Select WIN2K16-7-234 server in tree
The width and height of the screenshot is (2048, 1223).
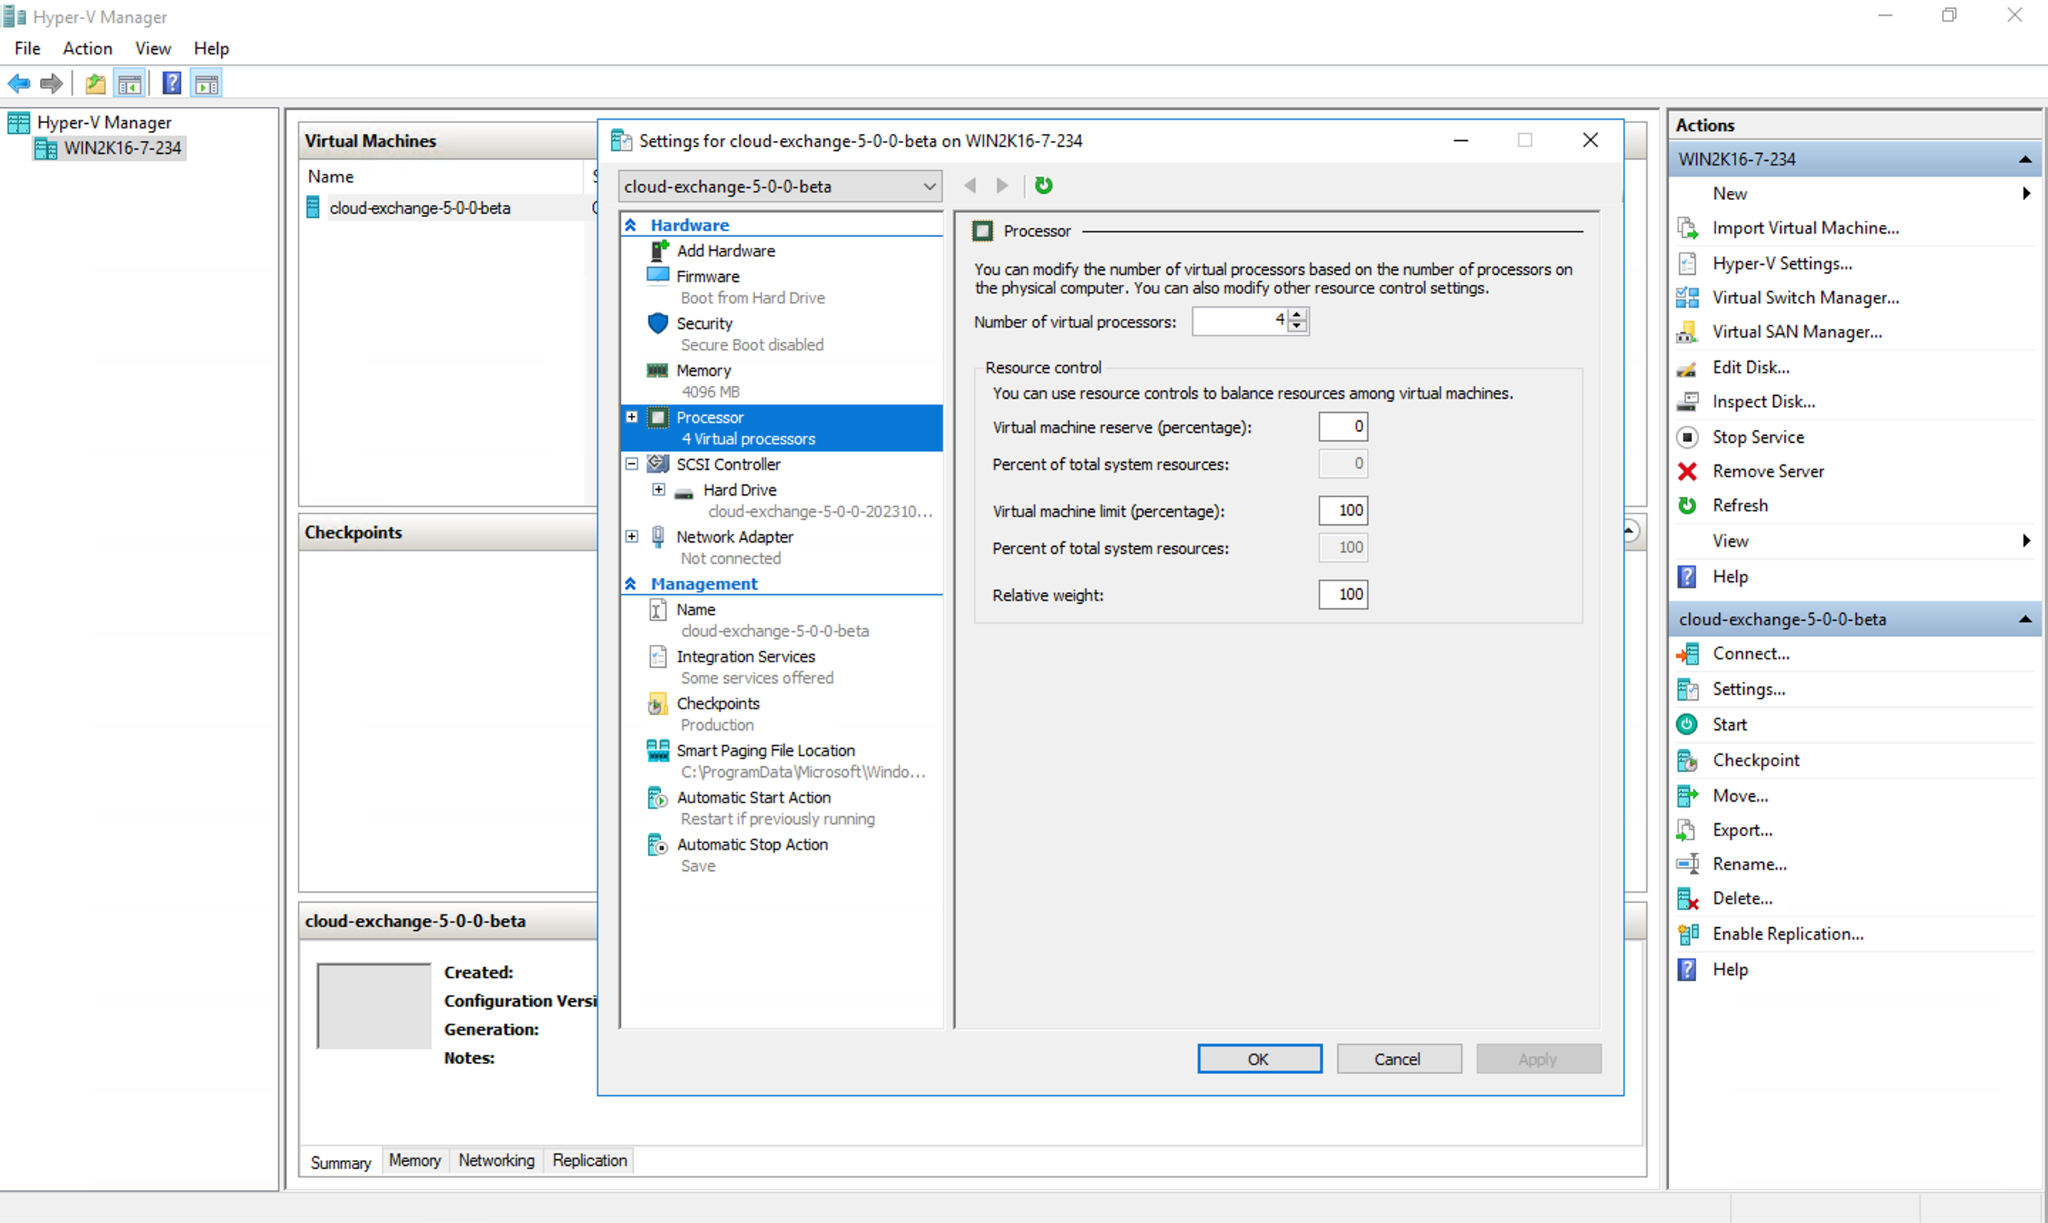(122, 148)
